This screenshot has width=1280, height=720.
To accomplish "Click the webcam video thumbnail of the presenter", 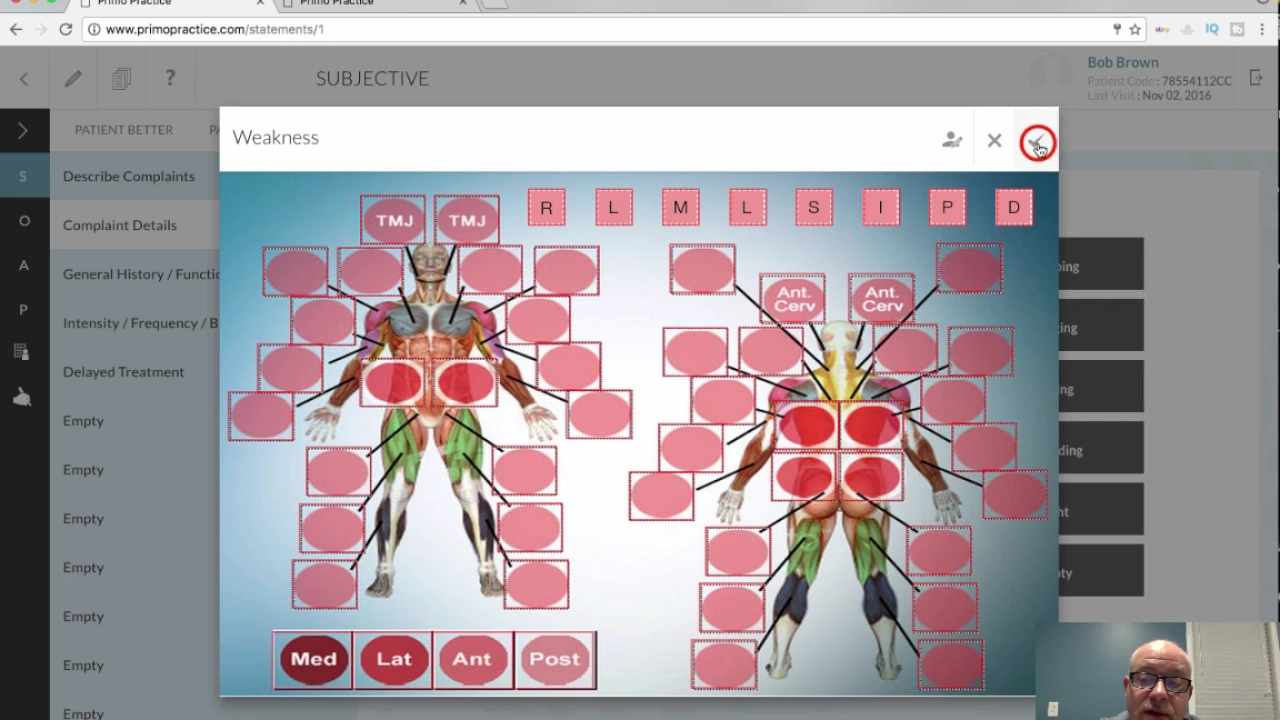I will [x=1157, y=671].
